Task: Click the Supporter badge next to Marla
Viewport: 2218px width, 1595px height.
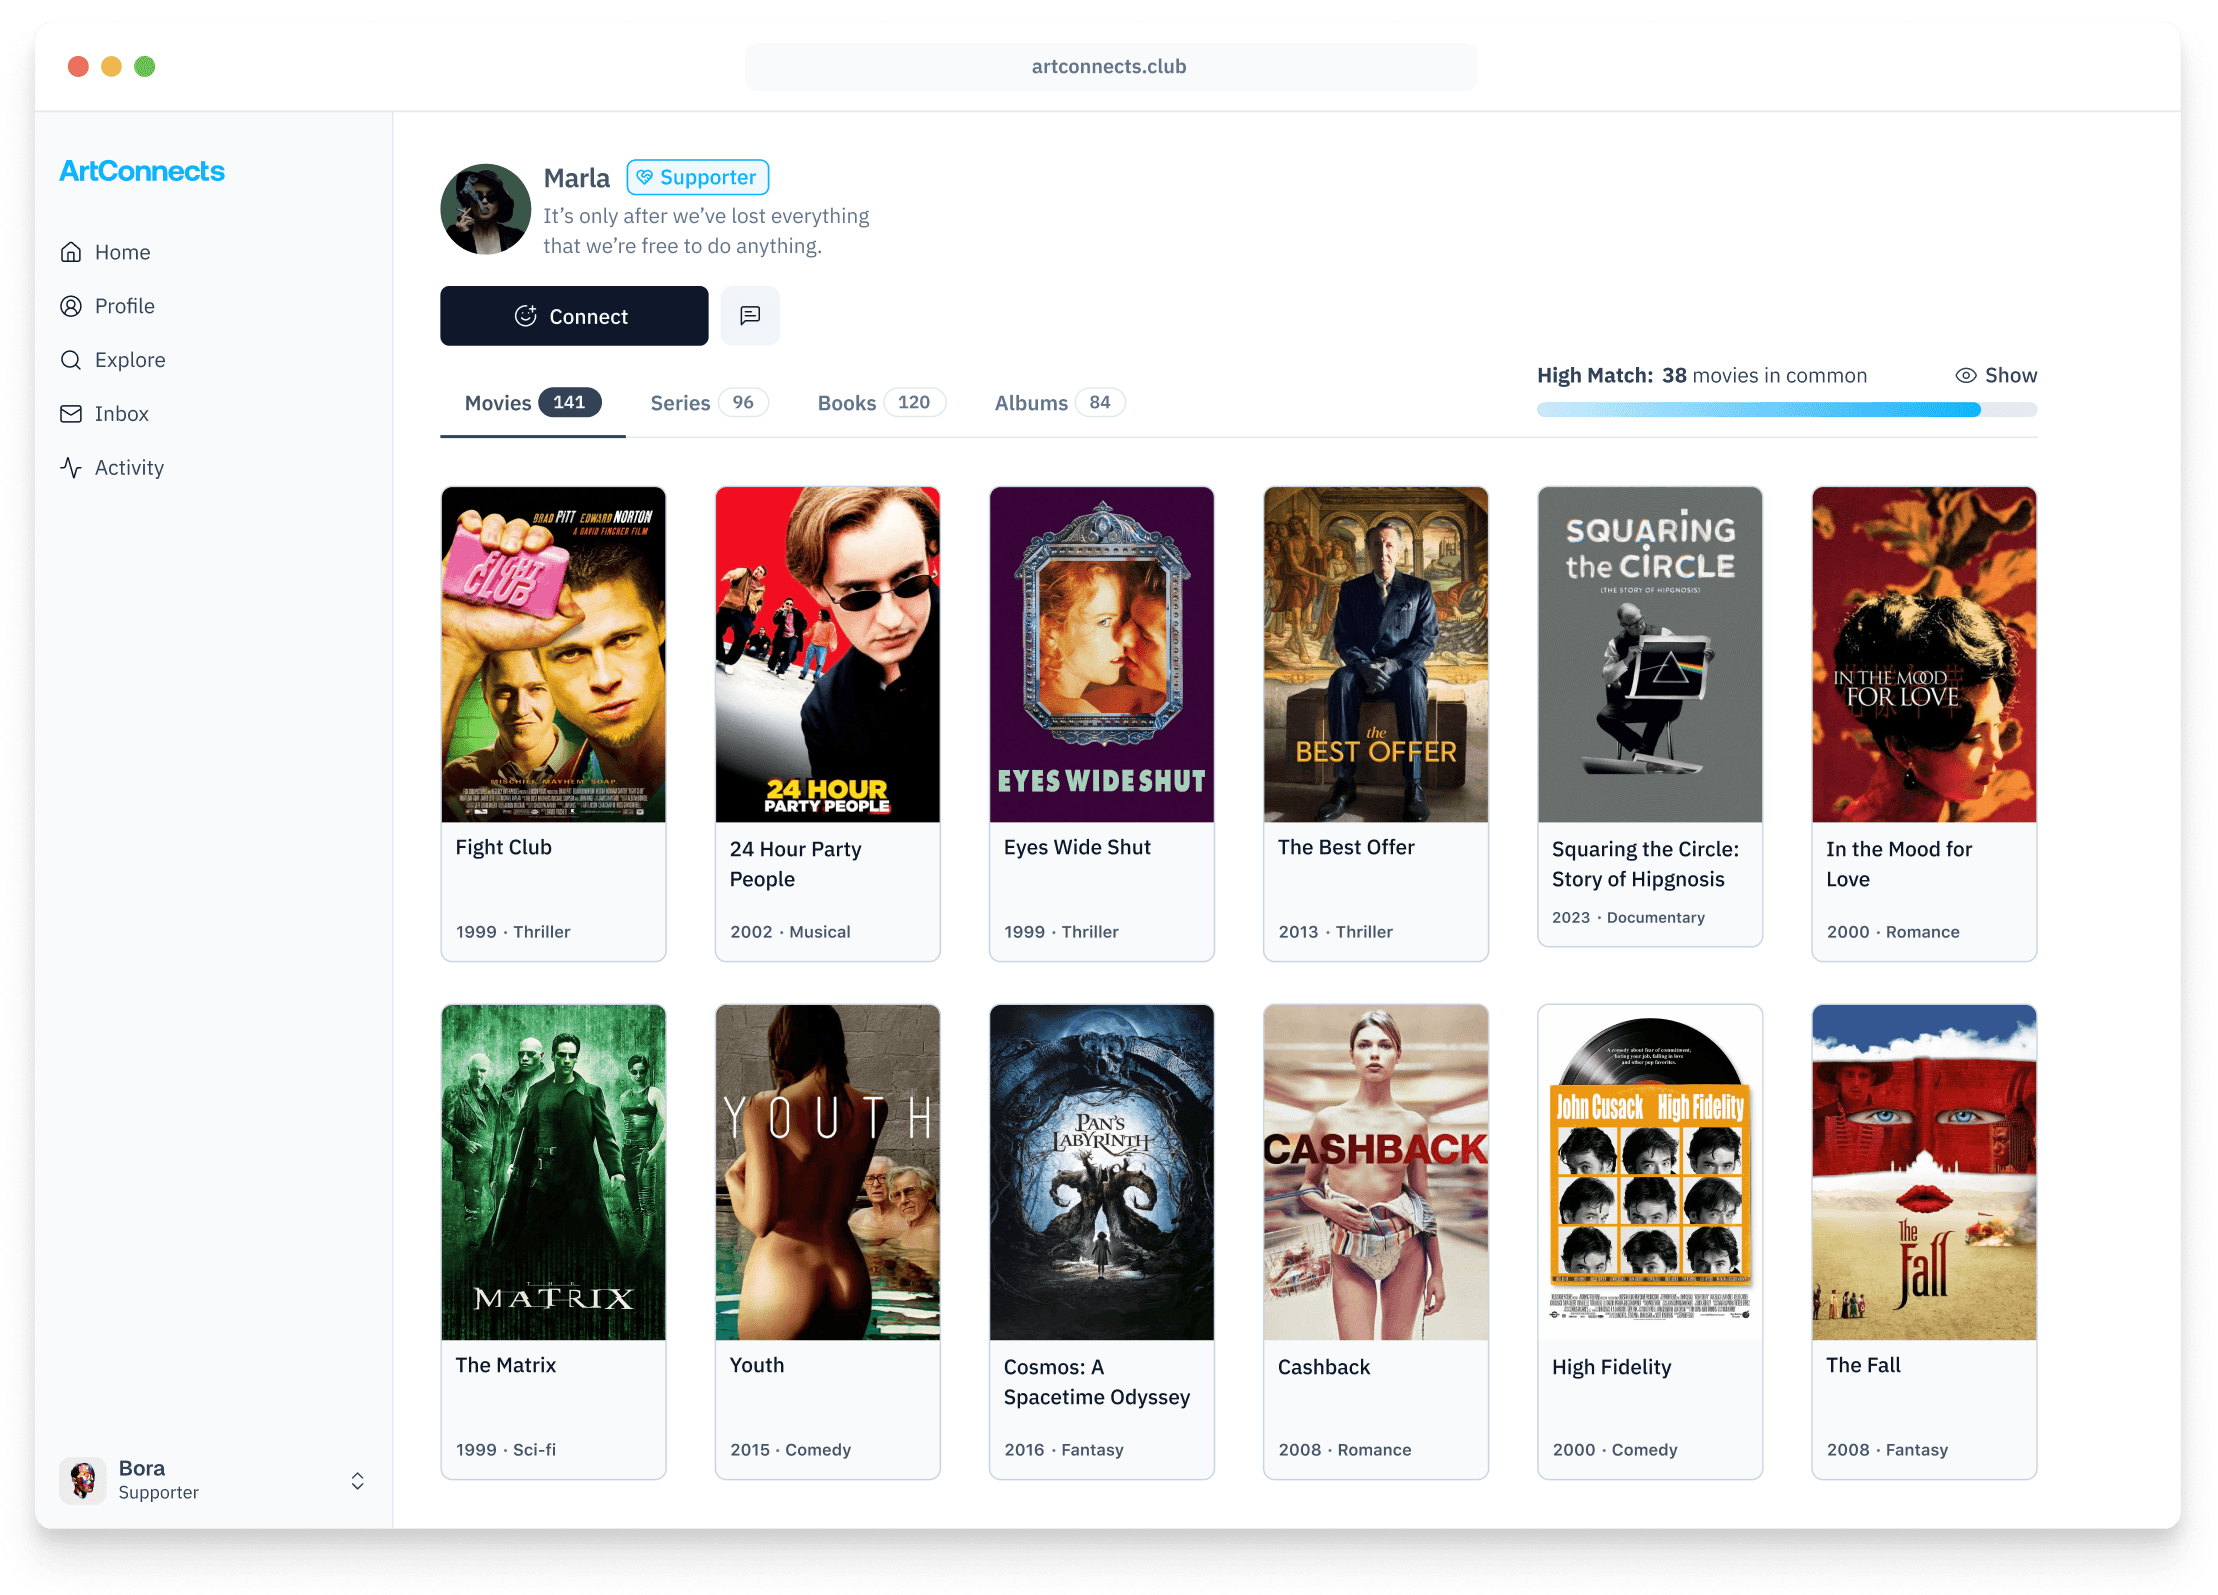Action: tap(698, 177)
